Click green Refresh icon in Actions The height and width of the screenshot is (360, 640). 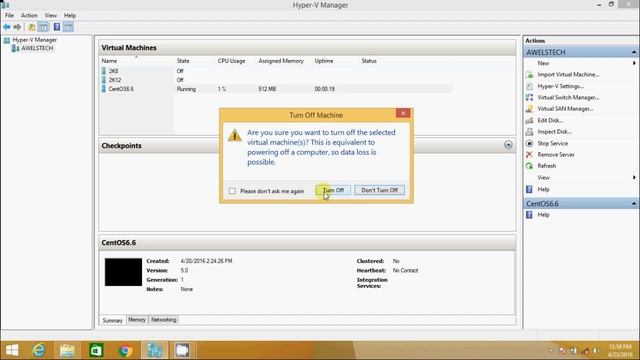(529, 166)
